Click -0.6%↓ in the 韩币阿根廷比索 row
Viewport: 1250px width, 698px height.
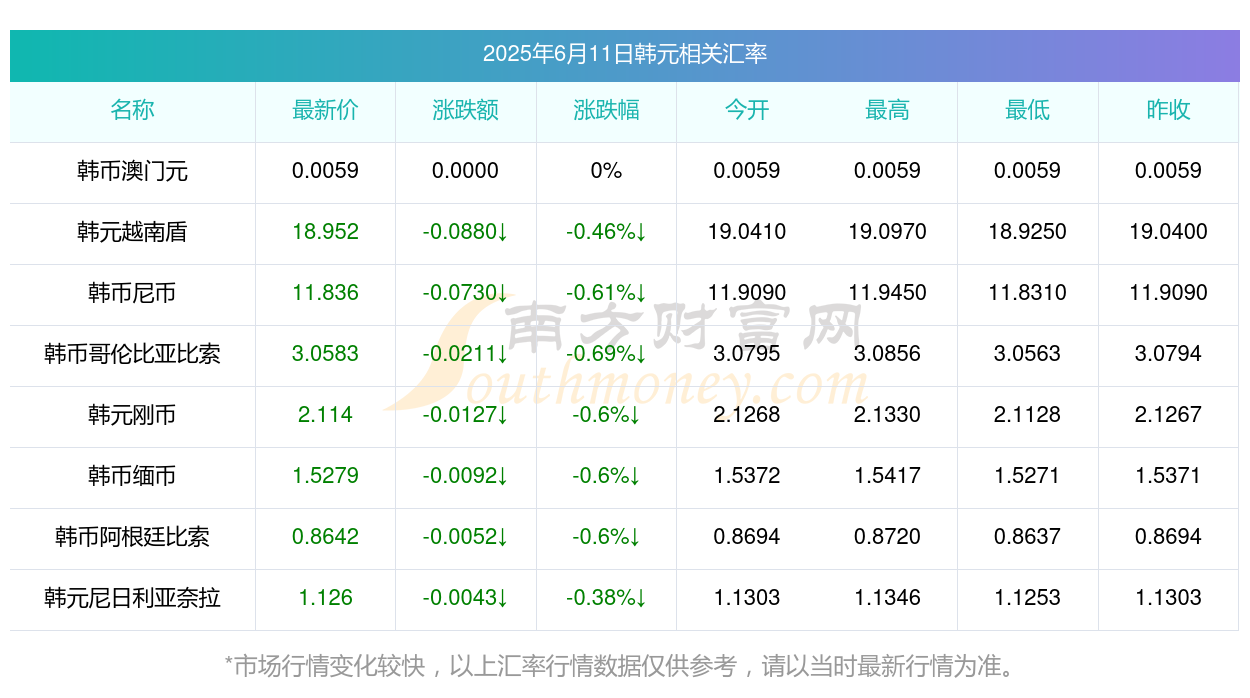[x=606, y=537]
